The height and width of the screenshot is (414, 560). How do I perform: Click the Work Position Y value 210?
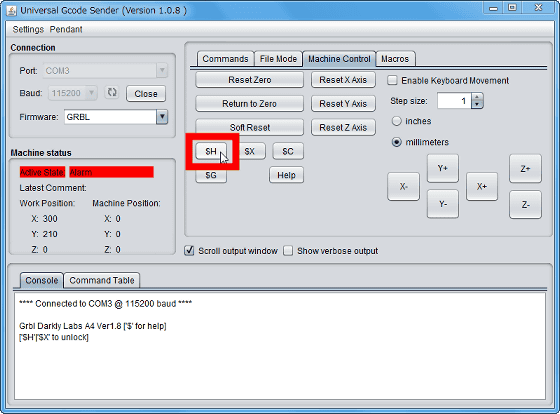(x=50, y=234)
